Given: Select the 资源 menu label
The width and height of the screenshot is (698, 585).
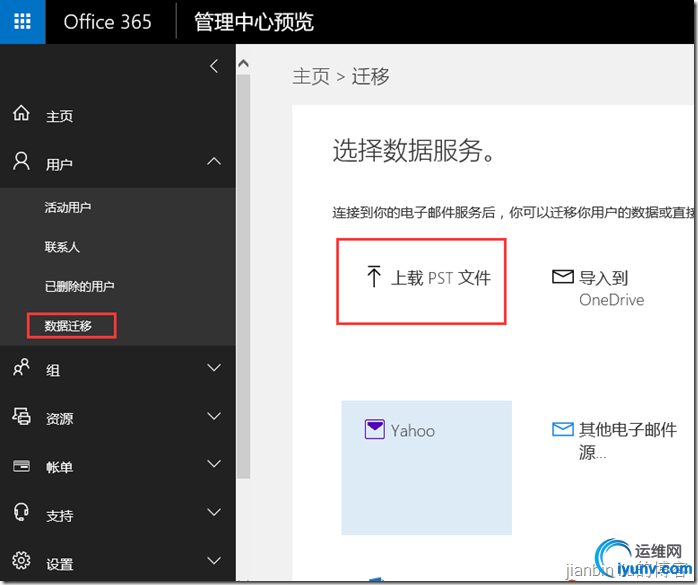Looking at the screenshot, I should click(x=59, y=418).
